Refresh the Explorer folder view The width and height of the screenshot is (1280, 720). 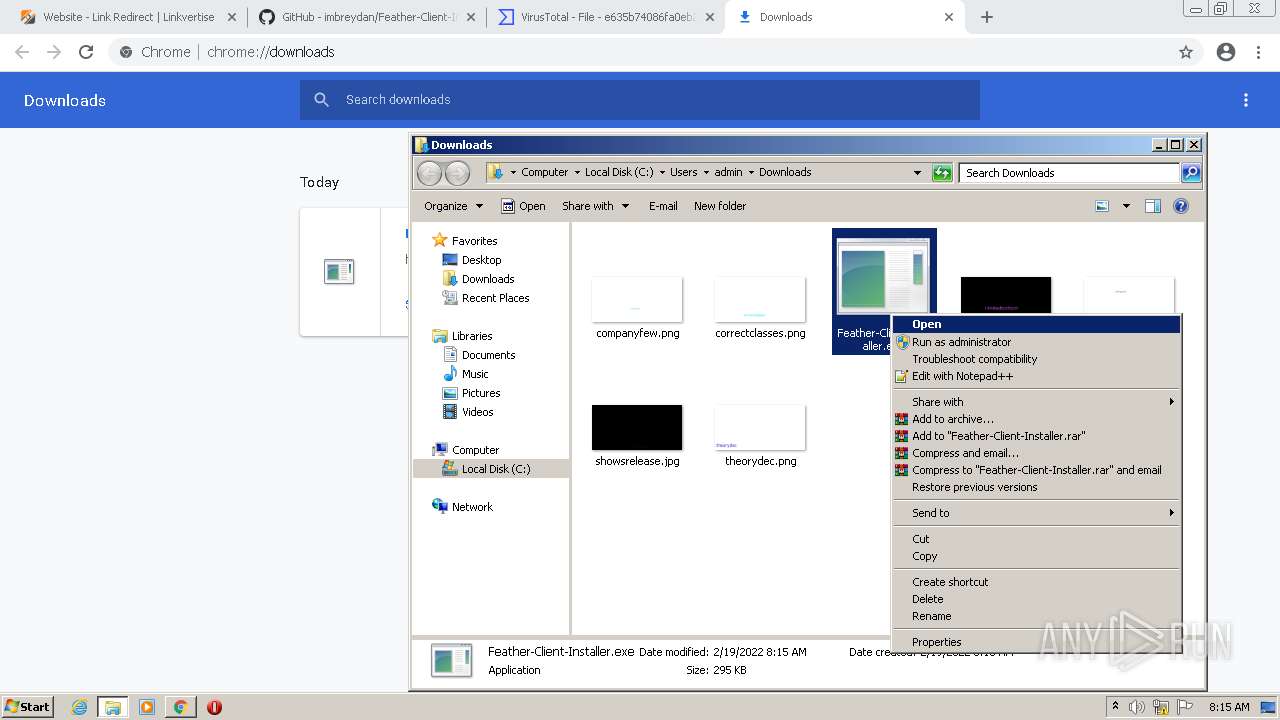click(942, 173)
